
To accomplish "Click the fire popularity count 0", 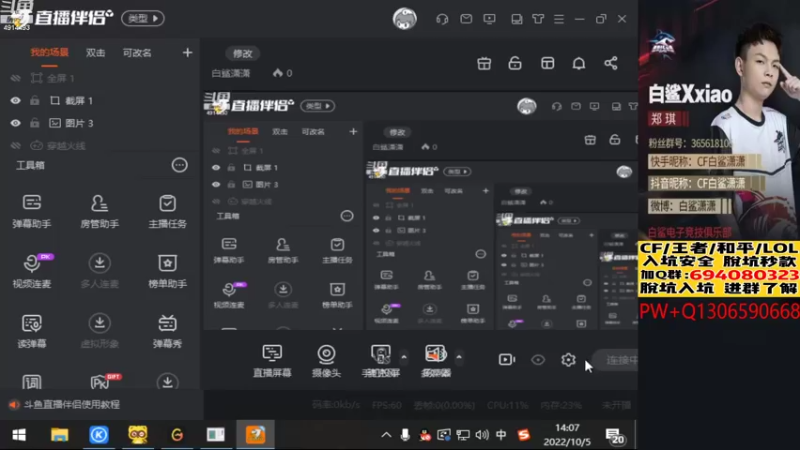I will point(283,73).
